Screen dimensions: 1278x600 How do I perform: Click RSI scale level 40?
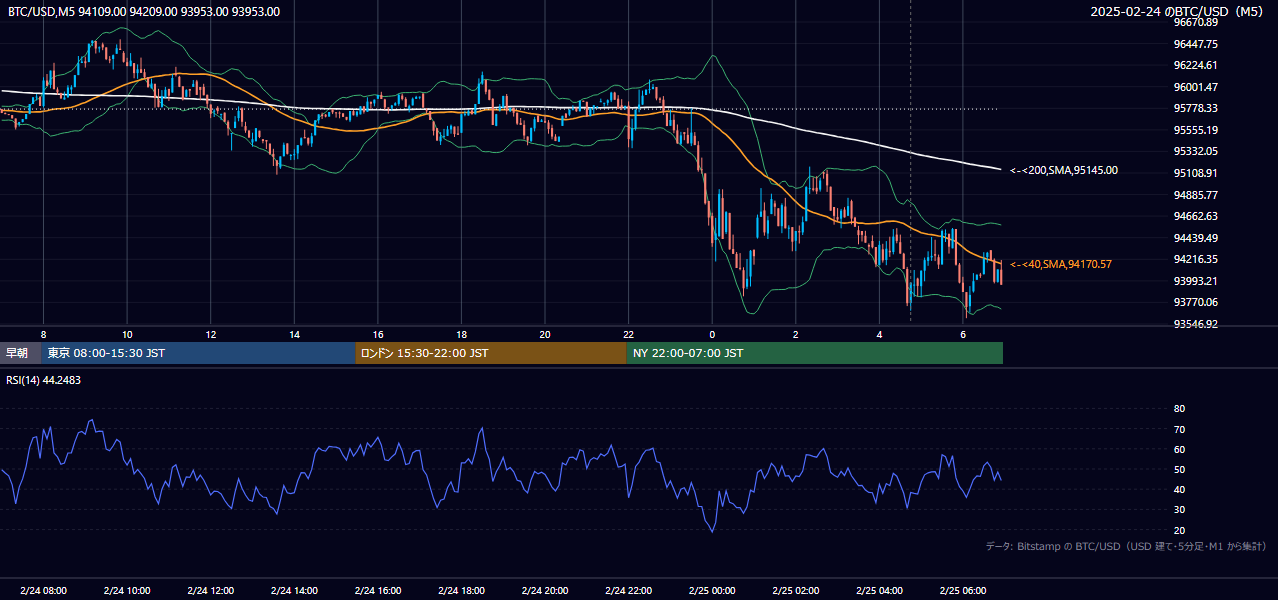[x=1179, y=490]
